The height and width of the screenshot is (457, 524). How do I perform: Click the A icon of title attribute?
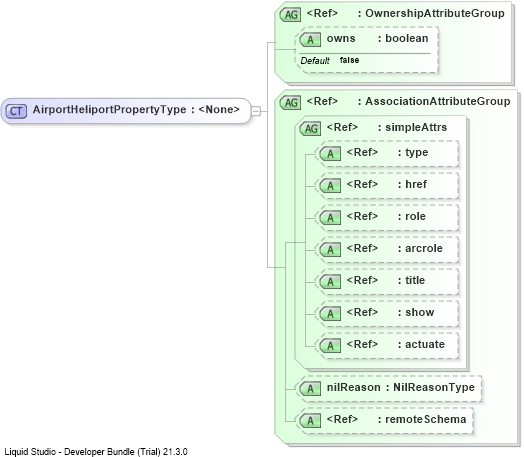pos(330,282)
